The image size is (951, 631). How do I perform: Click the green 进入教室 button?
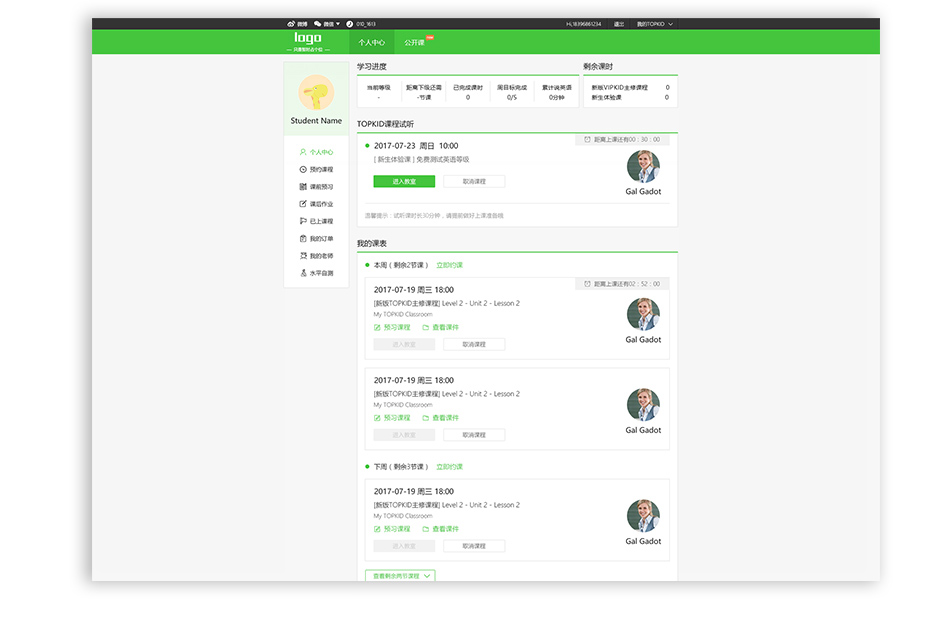[404, 181]
